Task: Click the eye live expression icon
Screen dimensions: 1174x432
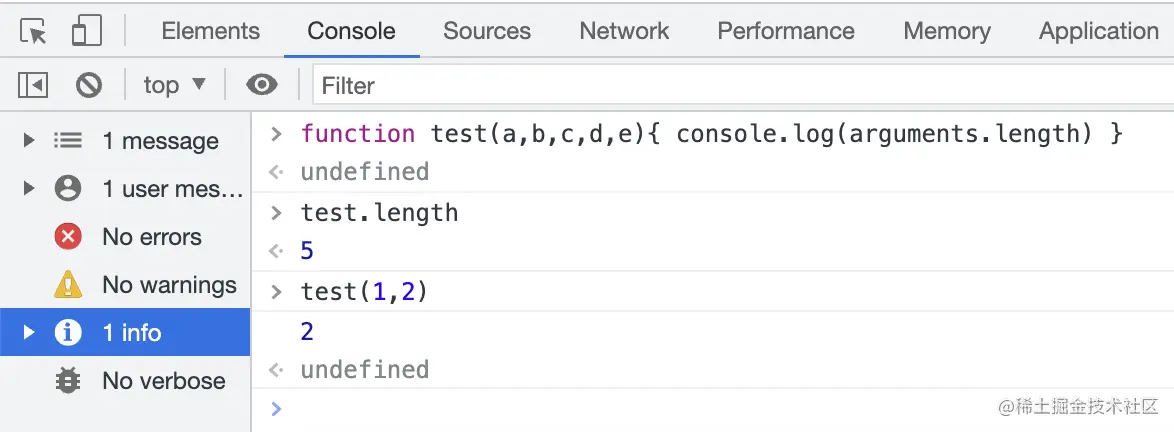Action: point(262,86)
